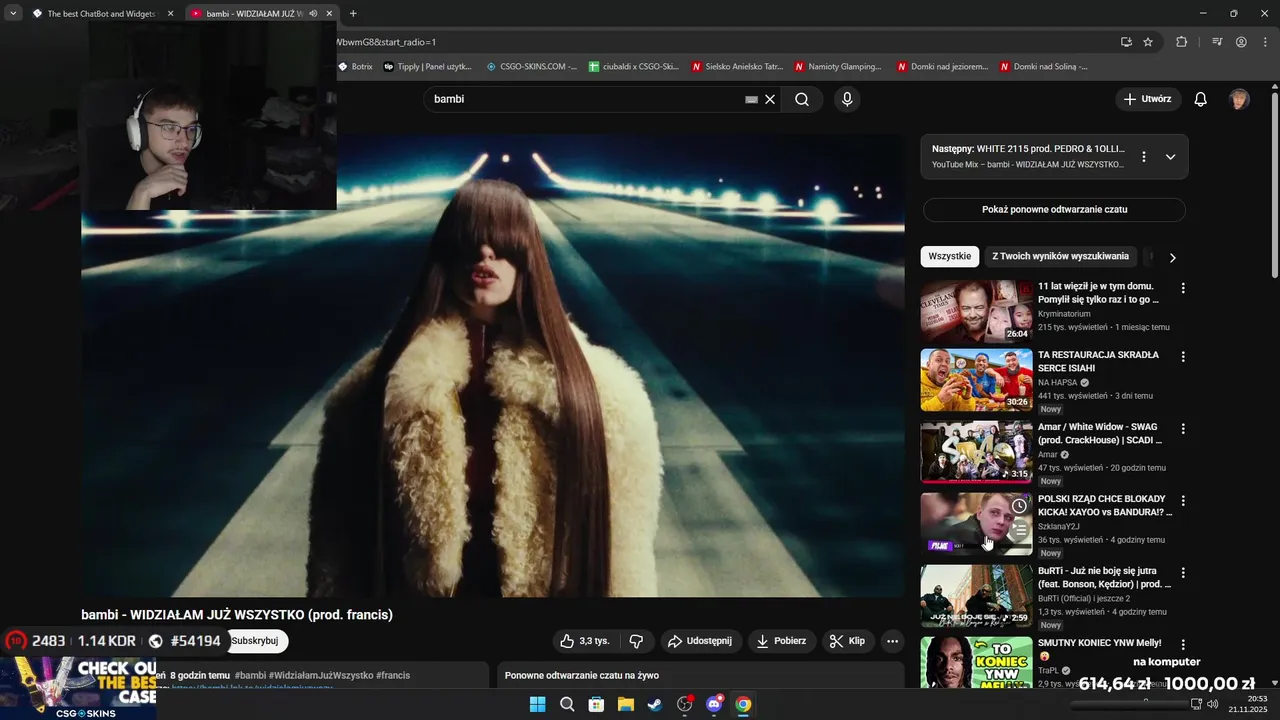Open Chrome extensions puzzle icon
This screenshot has height=720, width=1280.
point(1182,42)
